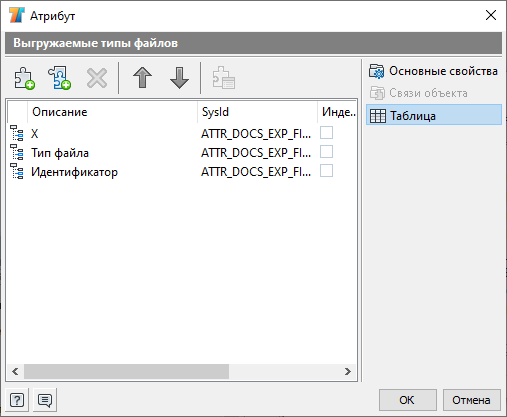Image resolution: width=507 pixels, height=417 pixels.
Task: Click the OK button
Action: tap(407, 400)
